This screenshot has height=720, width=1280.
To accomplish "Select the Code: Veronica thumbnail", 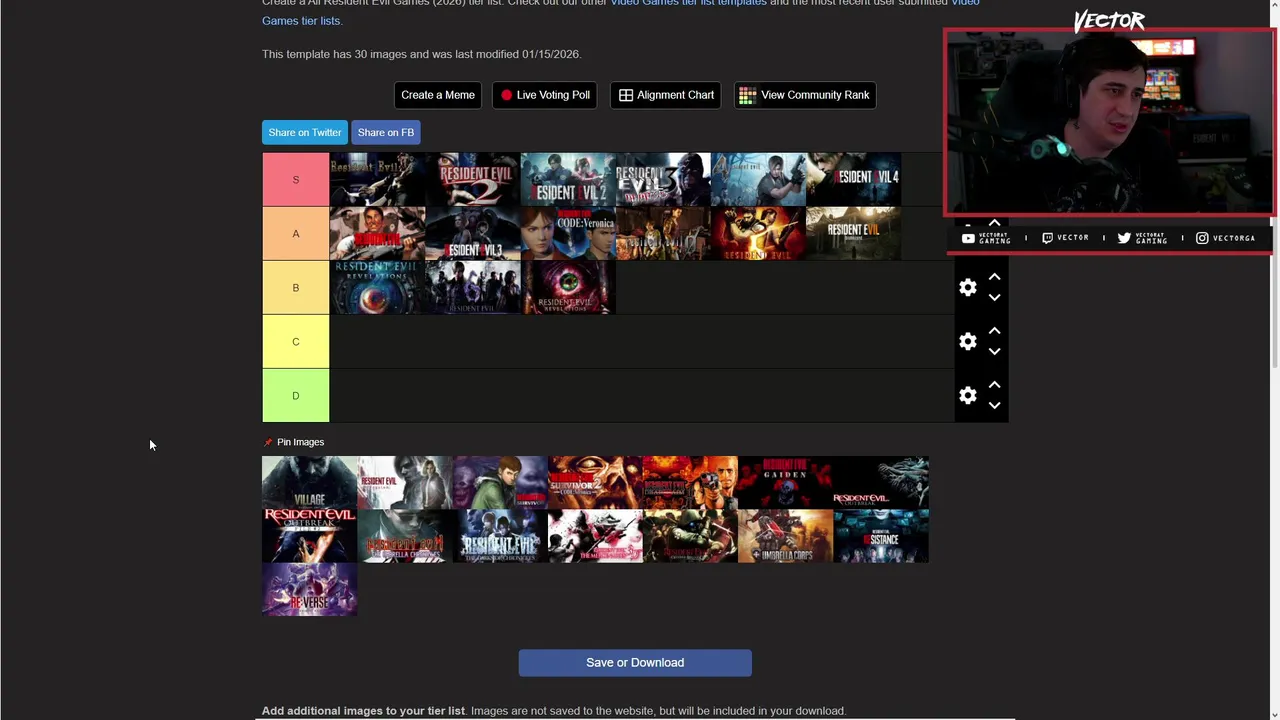I will click(x=568, y=233).
